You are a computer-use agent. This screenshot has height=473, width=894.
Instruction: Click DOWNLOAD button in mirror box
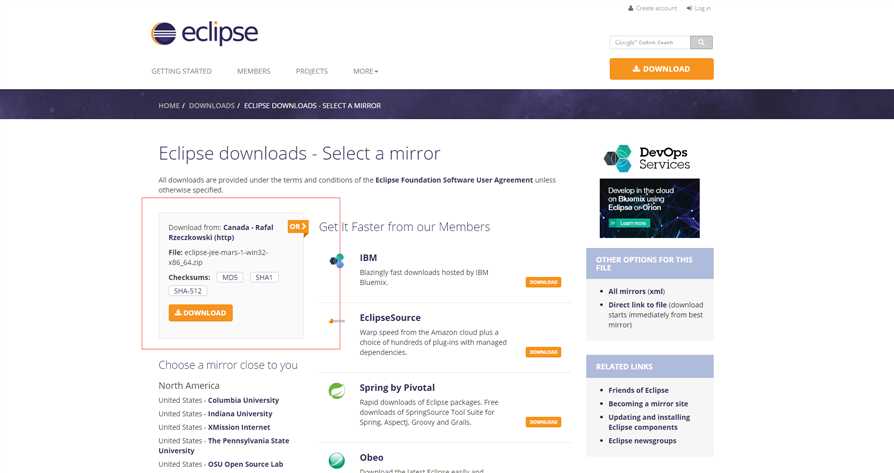pyautogui.click(x=201, y=313)
